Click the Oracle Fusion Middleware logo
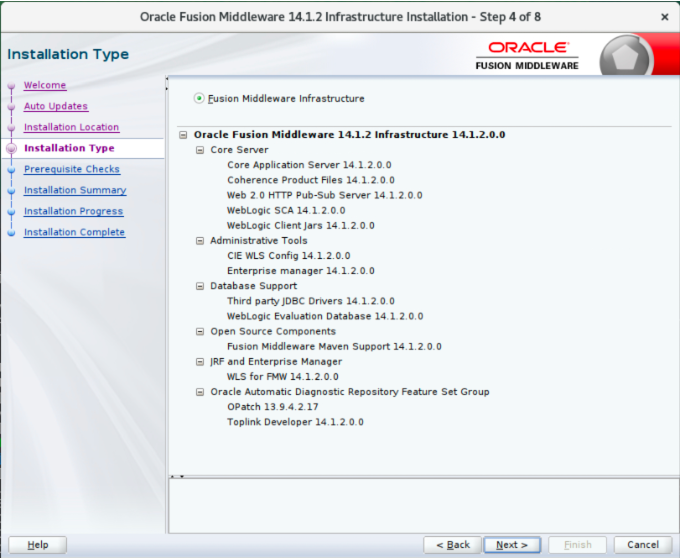Viewport: 680px width, 558px height. pyautogui.click(x=527, y=56)
